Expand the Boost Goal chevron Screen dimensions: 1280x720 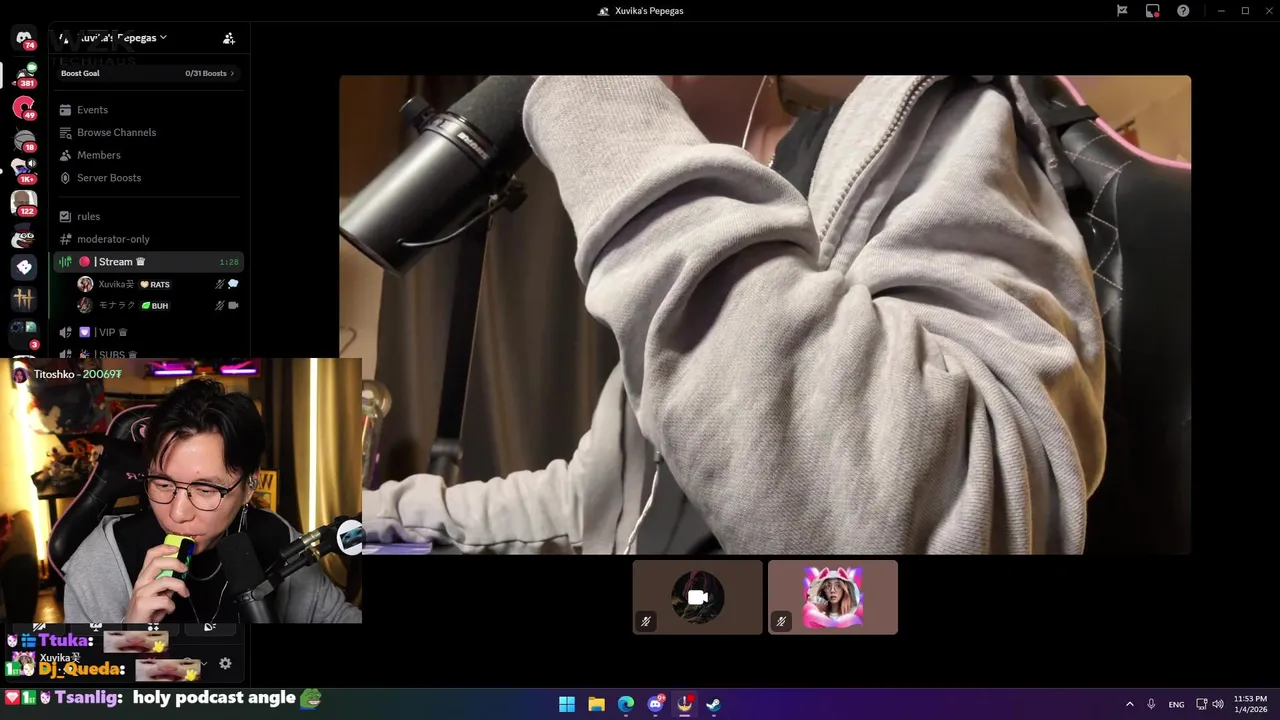[x=232, y=73]
